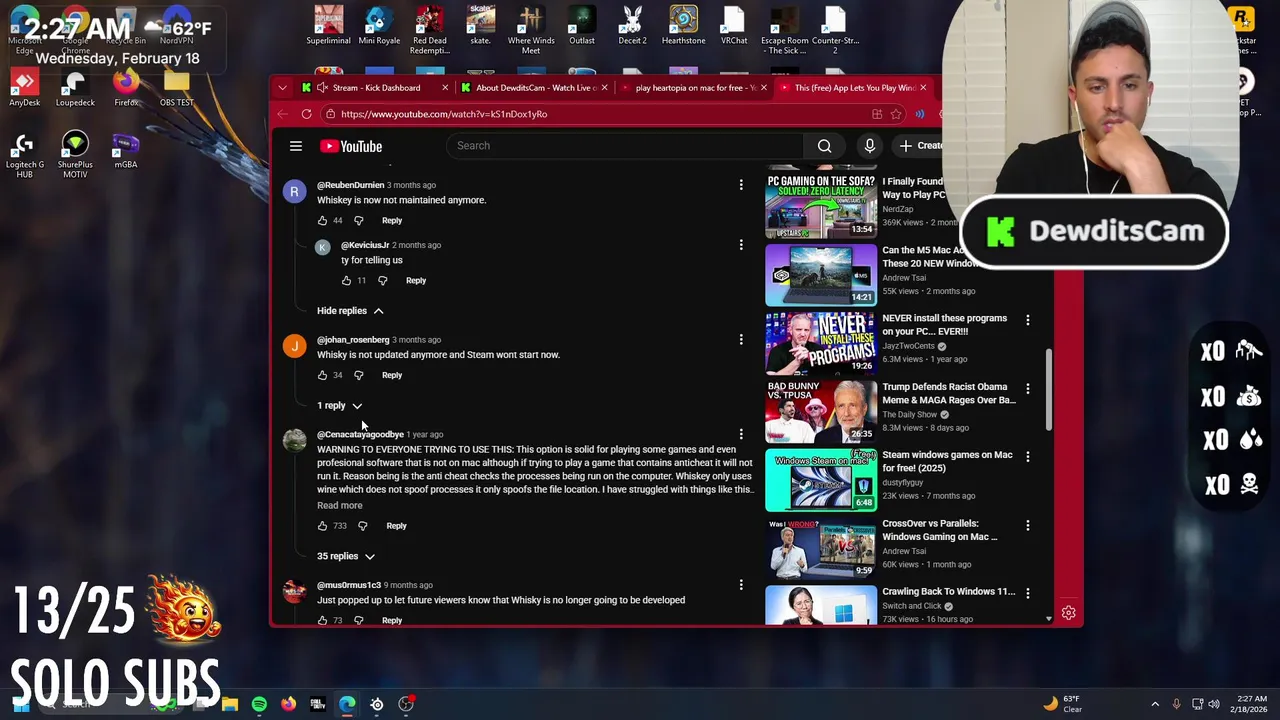1280x720 pixels.
Task: Open Spotify from the taskbar
Action: (259, 704)
